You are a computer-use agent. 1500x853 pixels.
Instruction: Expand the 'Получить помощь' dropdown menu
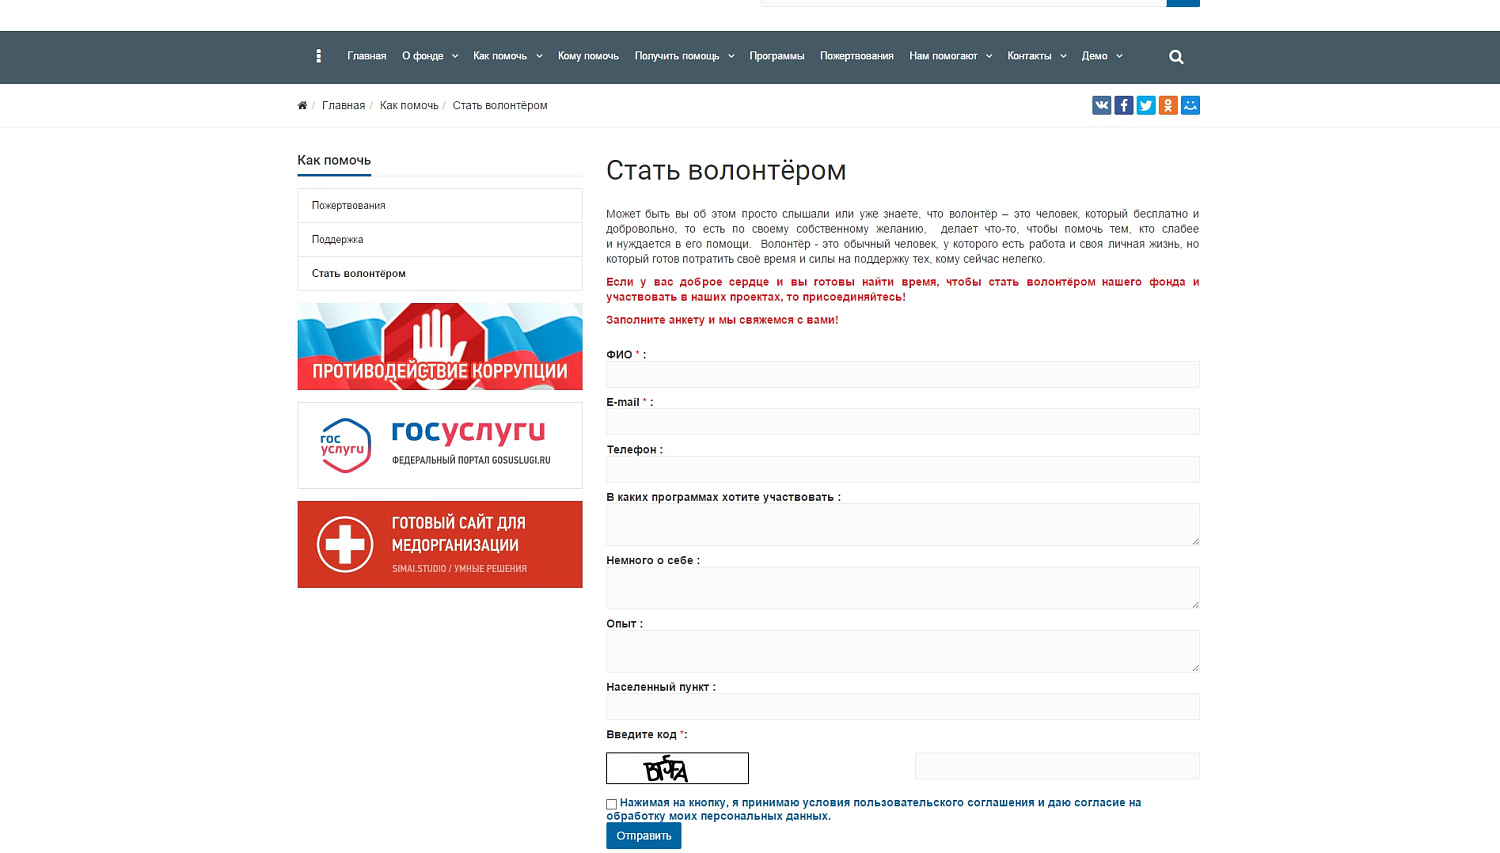tap(684, 56)
